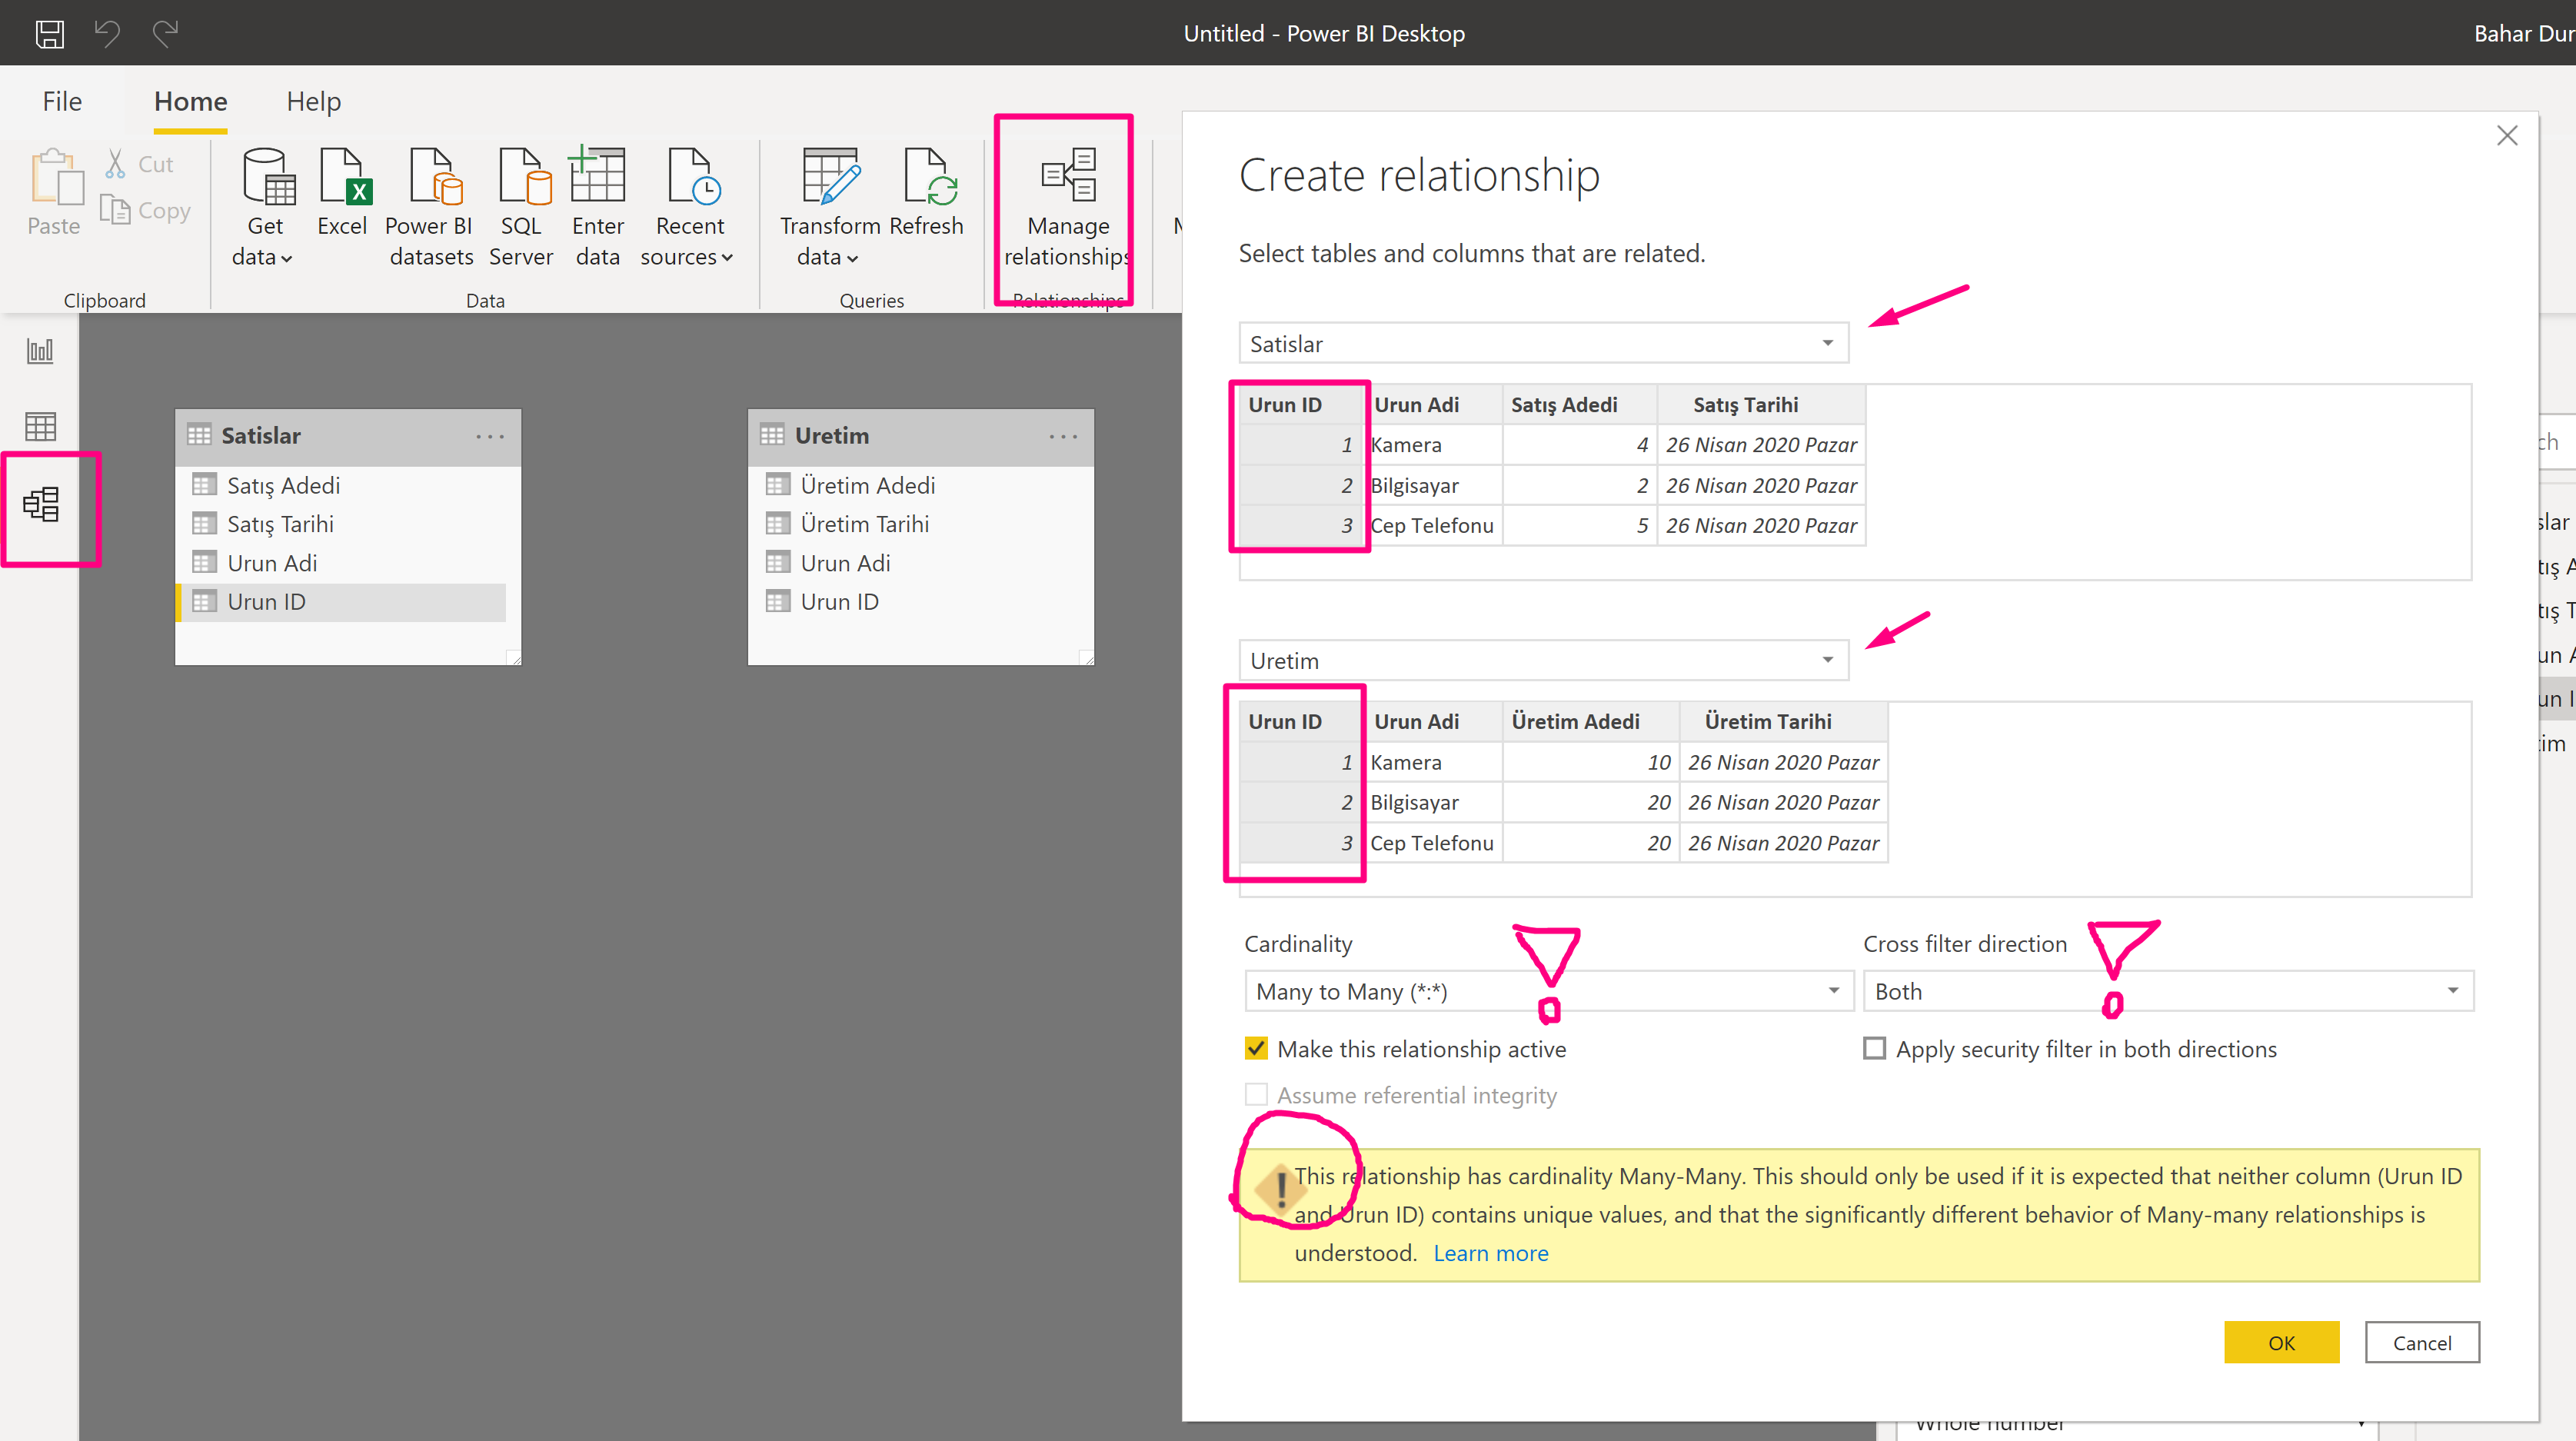Select Satış Adedi column header in preview

click(1579, 405)
